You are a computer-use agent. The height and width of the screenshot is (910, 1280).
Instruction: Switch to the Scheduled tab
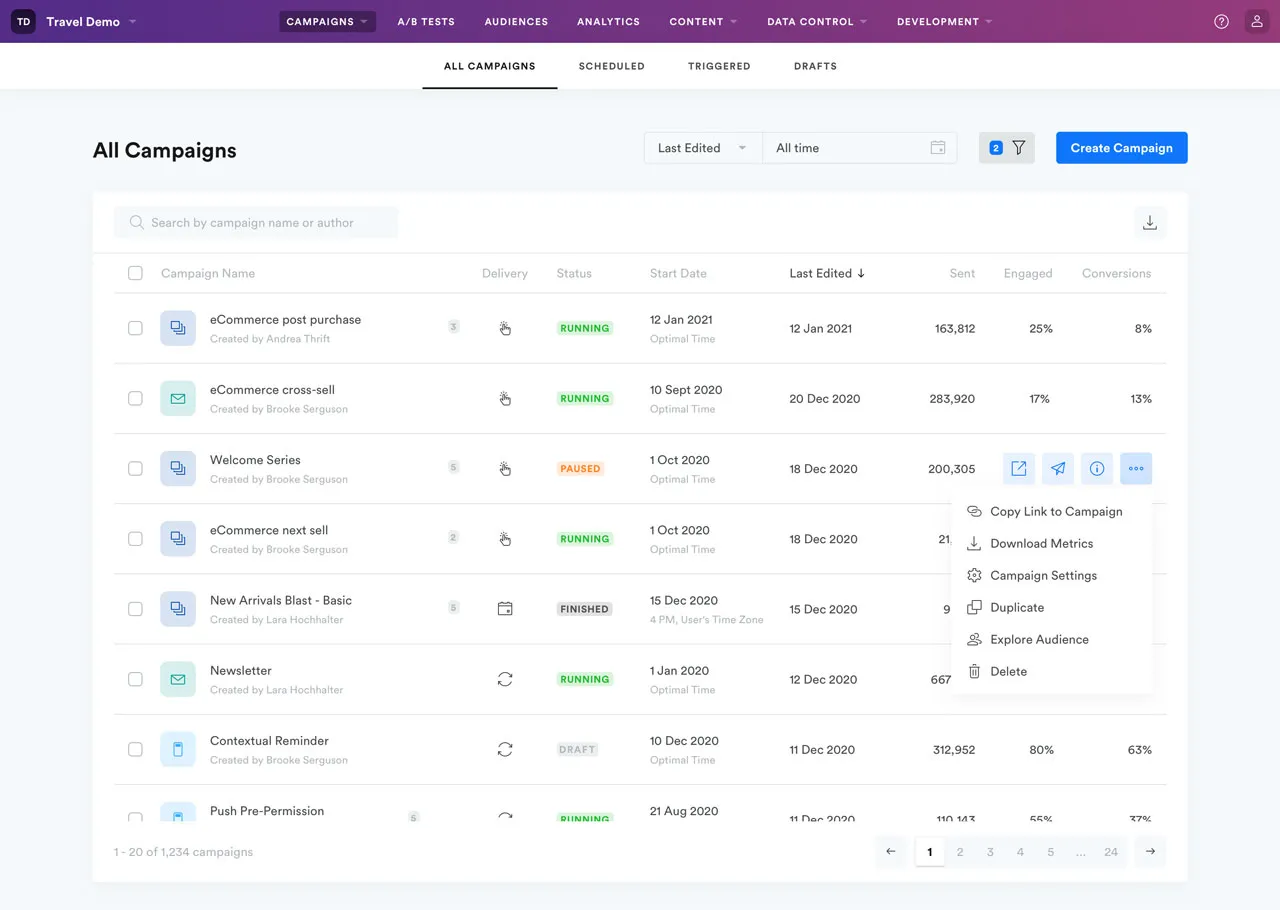(x=611, y=66)
